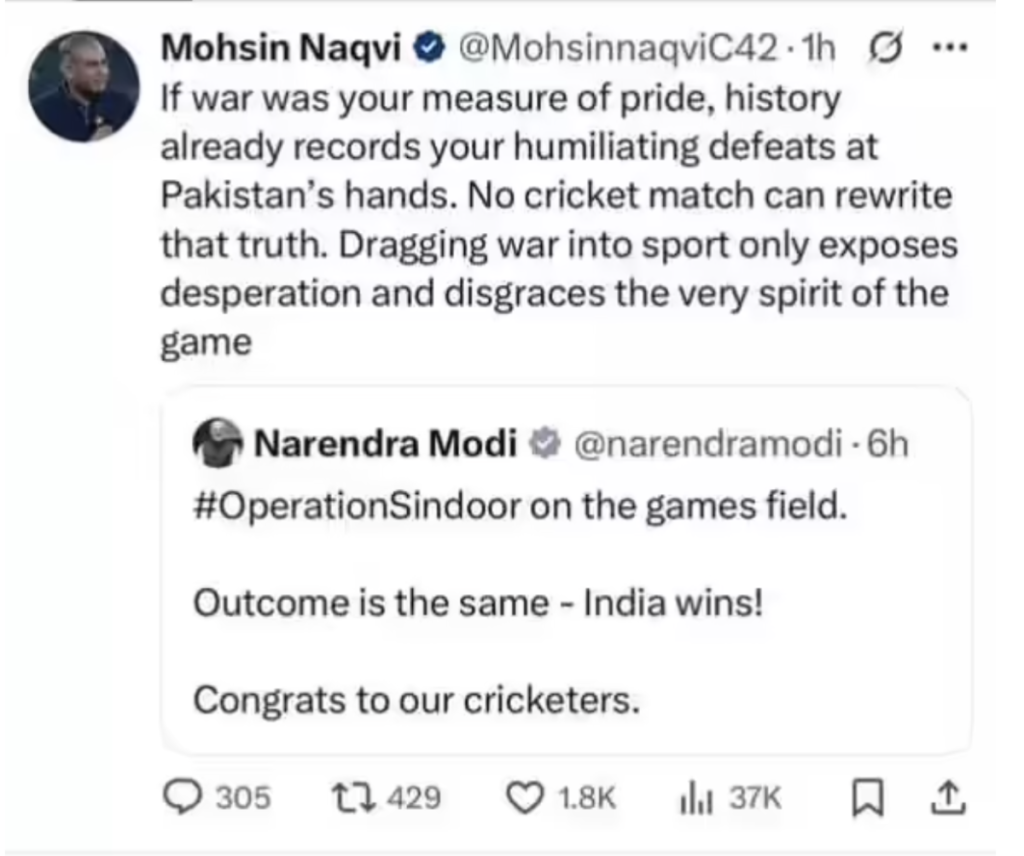Like the post with the heart icon
This screenshot has width=1024, height=856.
click(521, 797)
